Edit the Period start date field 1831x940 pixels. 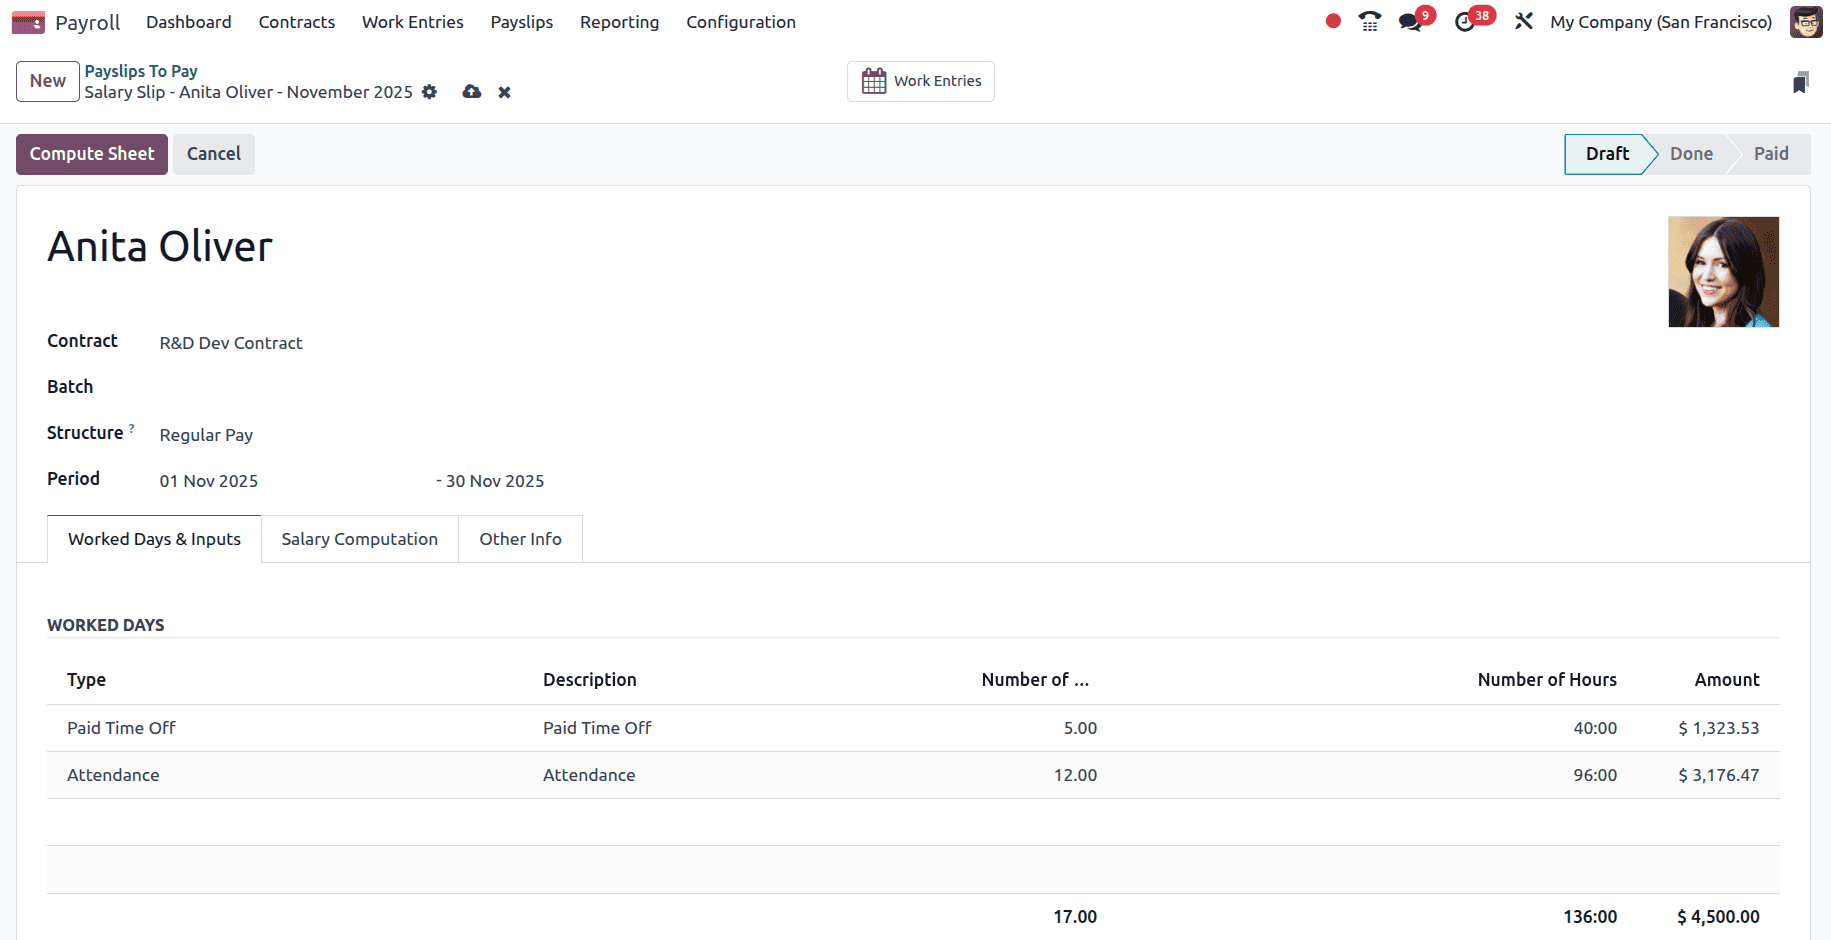click(209, 480)
